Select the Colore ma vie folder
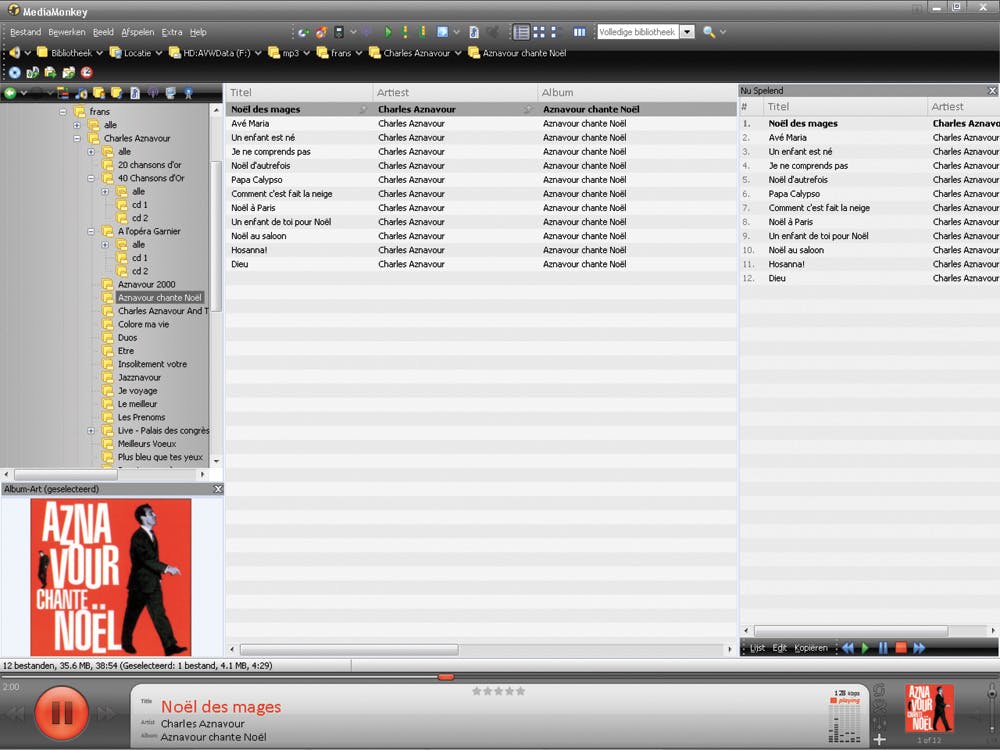This screenshot has width=1000, height=750. coord(143,324)
